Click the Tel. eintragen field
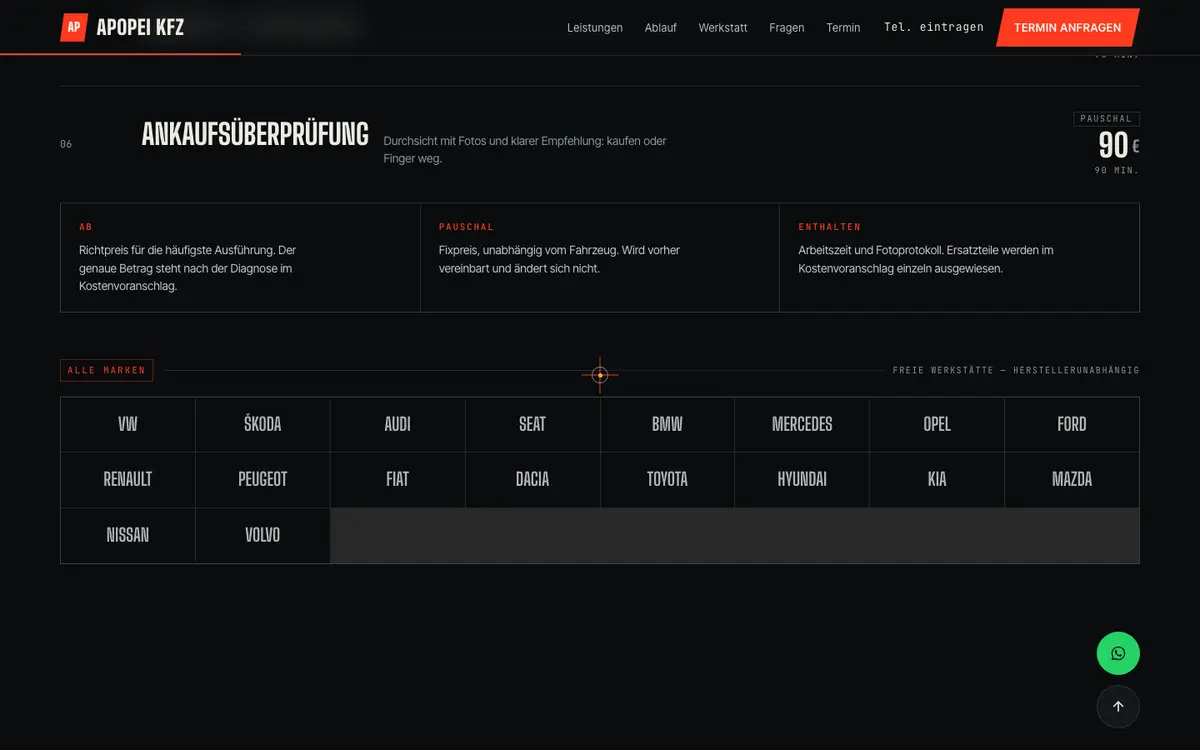The height and width of the screenshot is (750, 1200). point(934,27)
